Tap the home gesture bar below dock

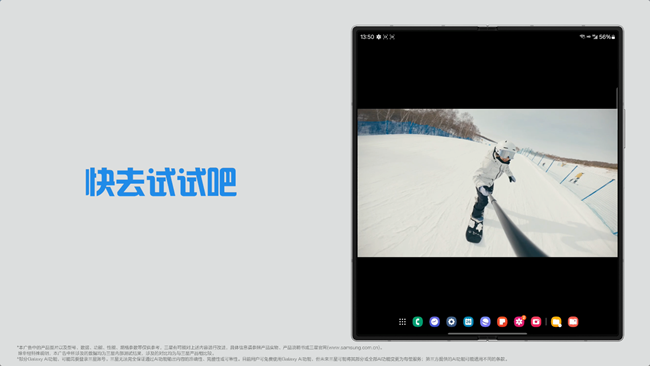(488, 333)
